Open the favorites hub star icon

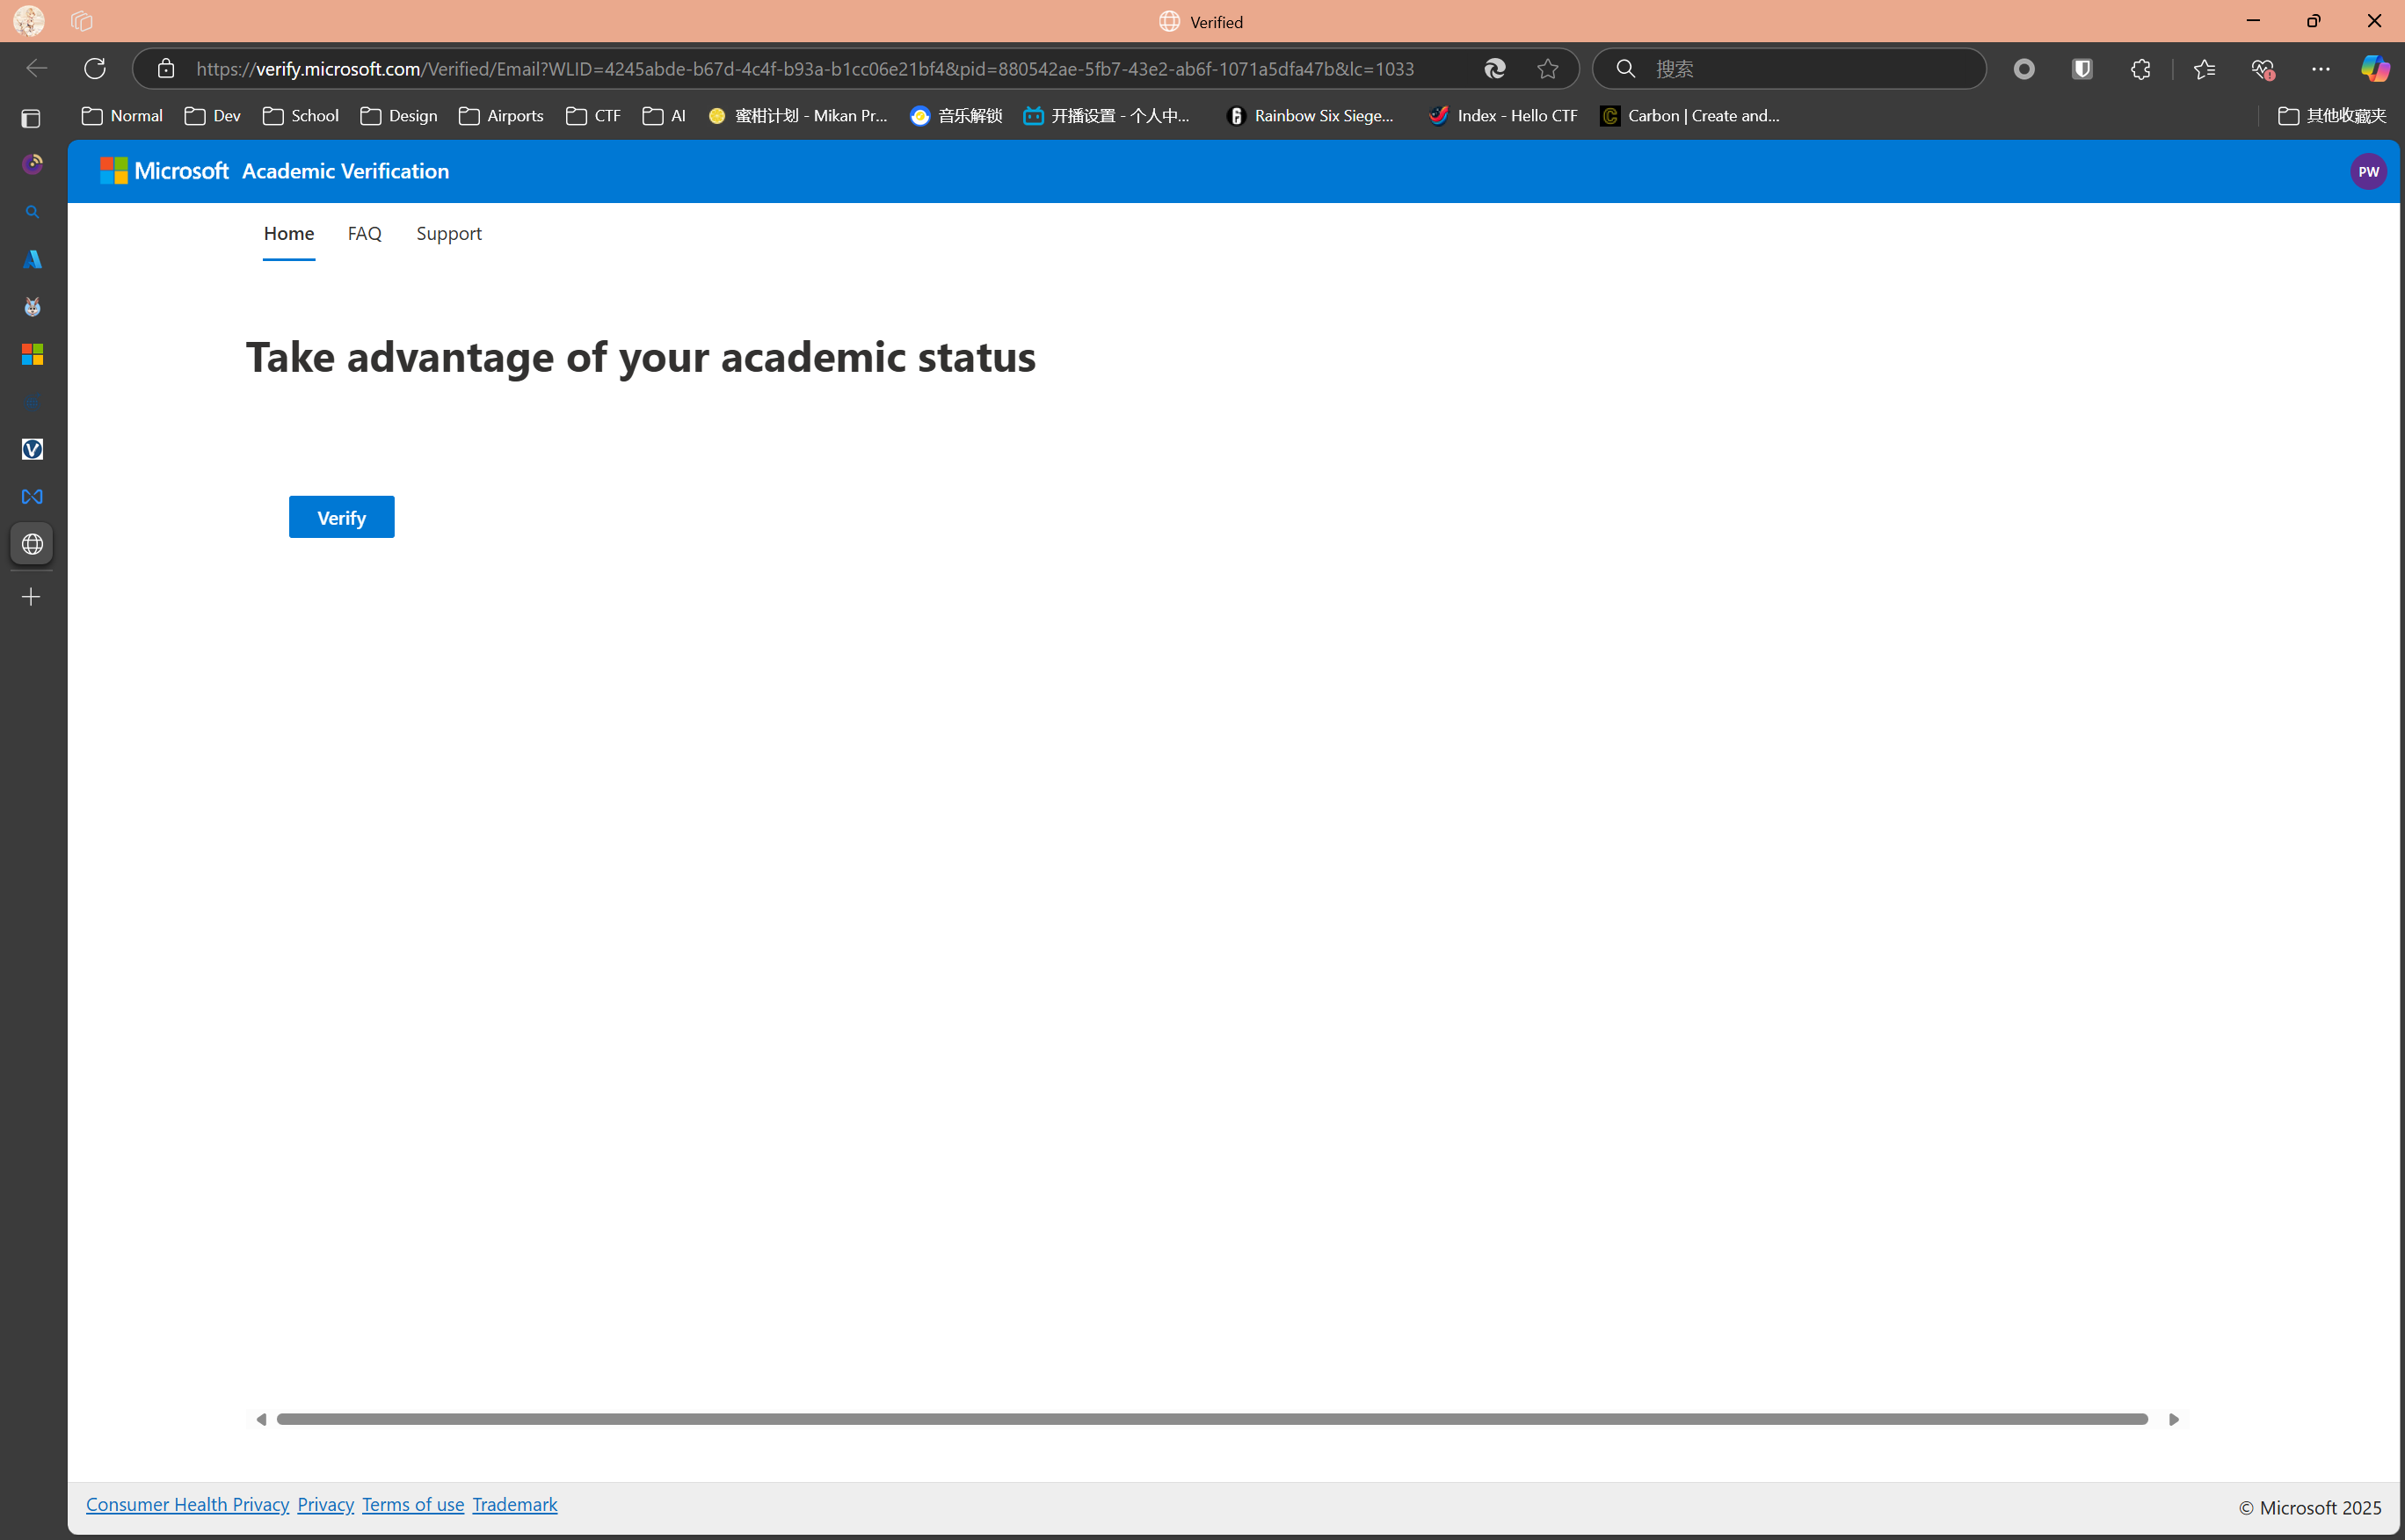[x=2204, y=68]
